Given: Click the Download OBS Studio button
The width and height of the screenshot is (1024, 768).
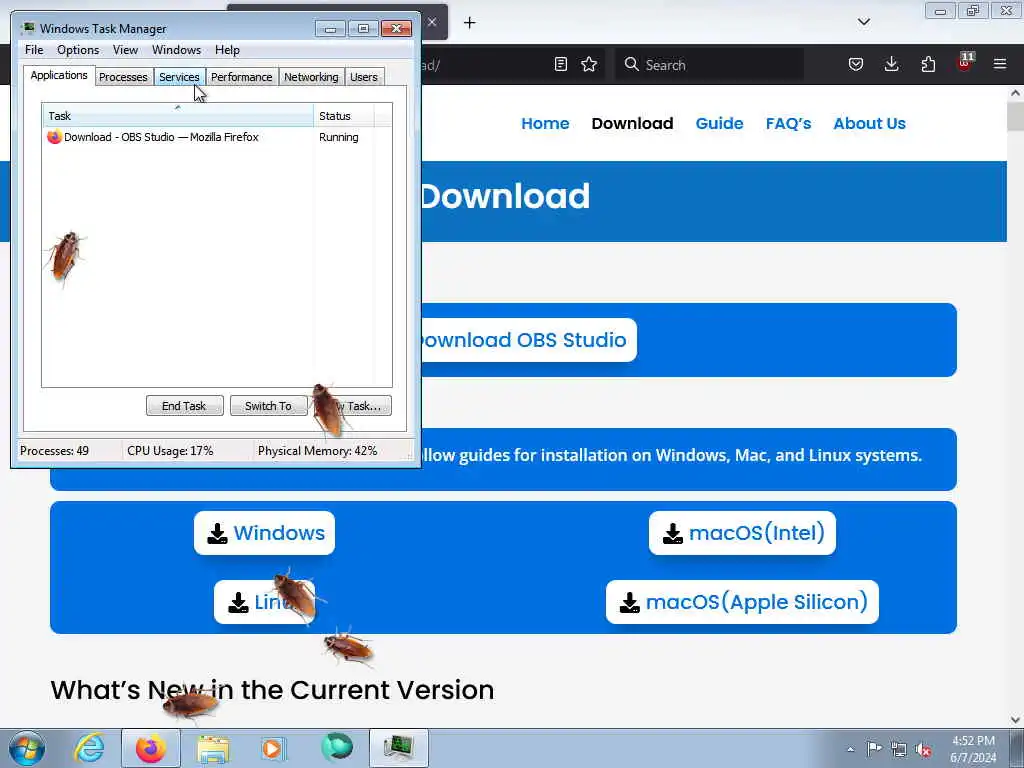Looking at the screenshot, I should click(x=528, y=340).
